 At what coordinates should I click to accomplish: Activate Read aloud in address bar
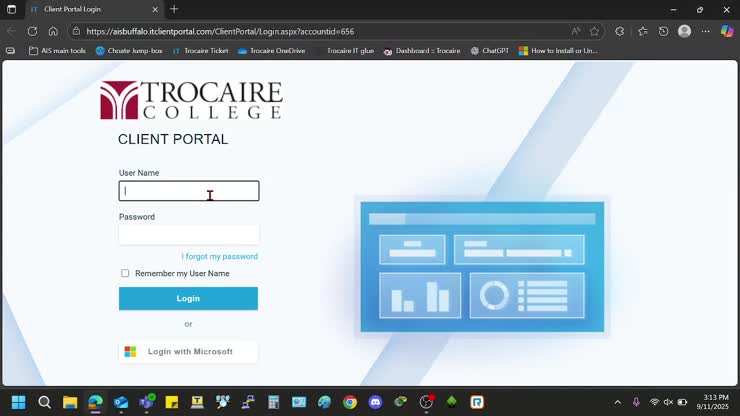coord(575,32)
